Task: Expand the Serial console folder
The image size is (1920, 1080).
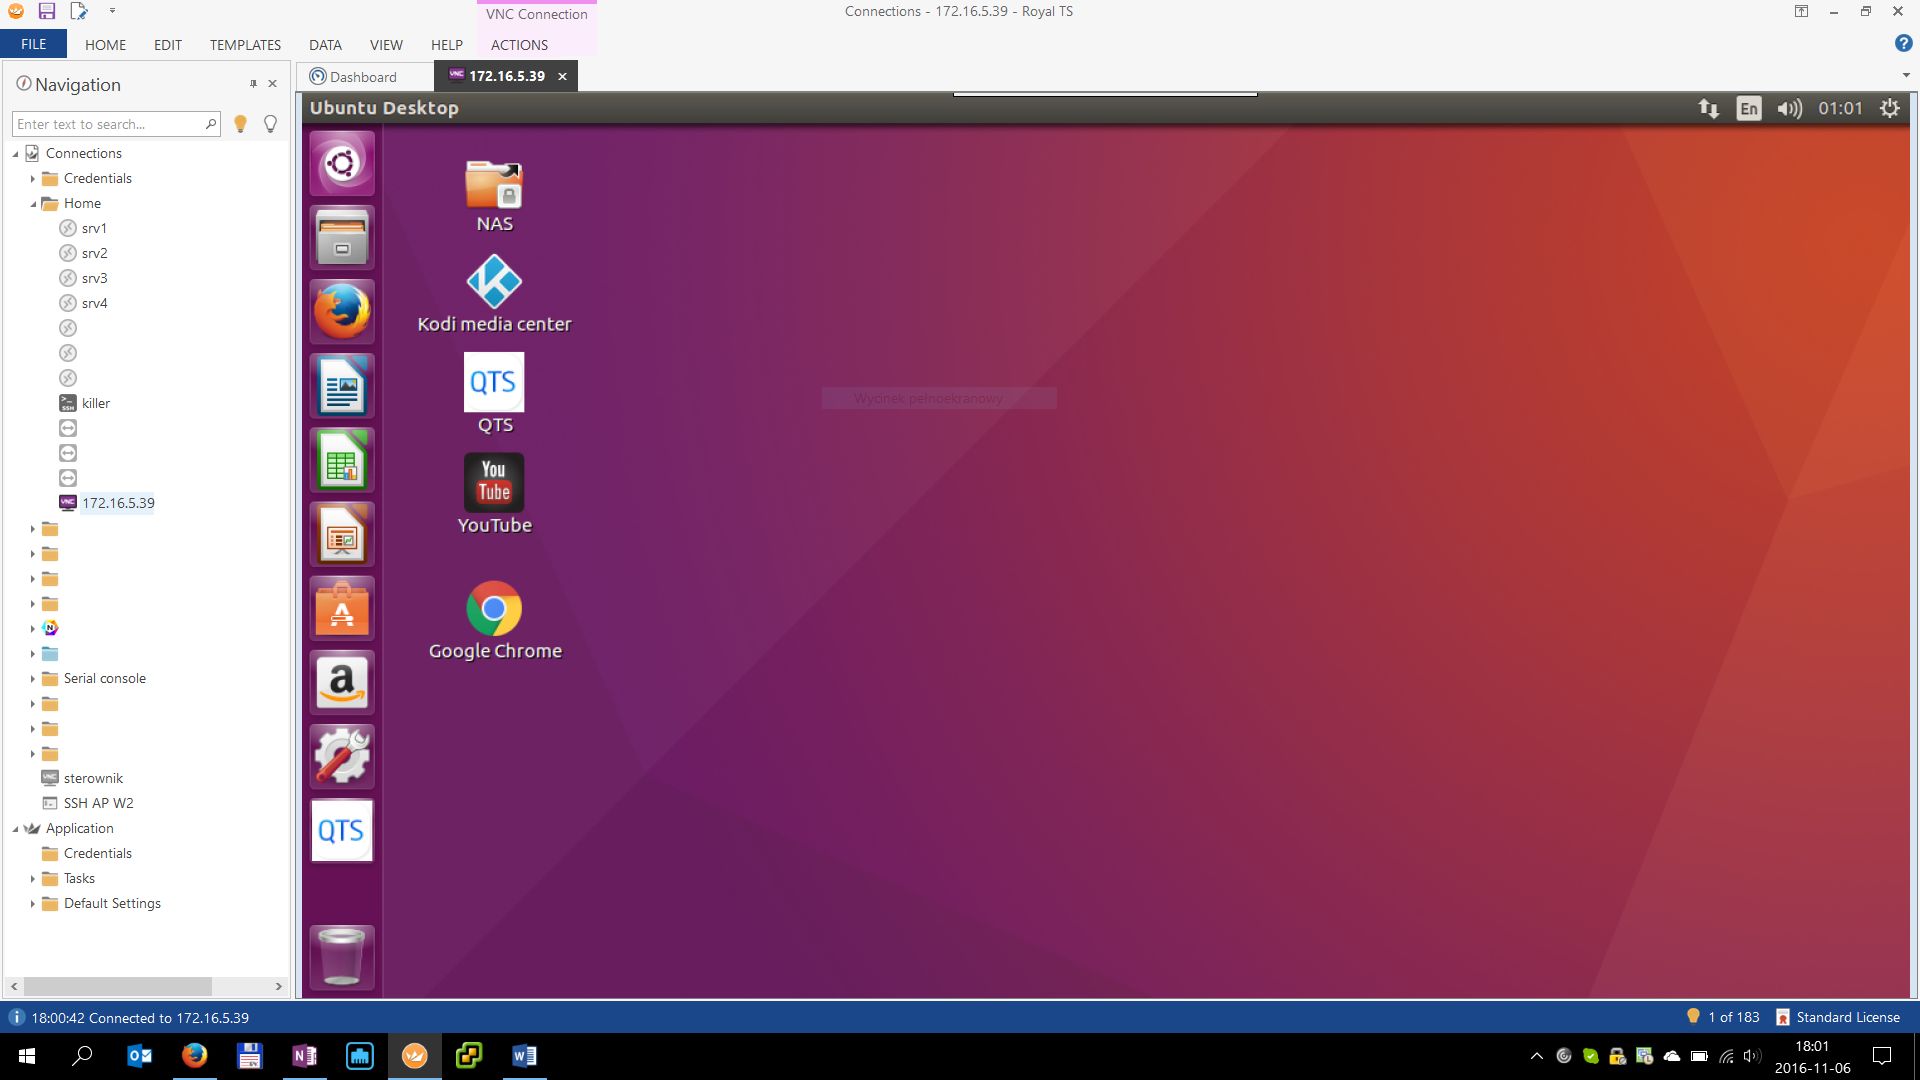Action: [x=32, y=679]
